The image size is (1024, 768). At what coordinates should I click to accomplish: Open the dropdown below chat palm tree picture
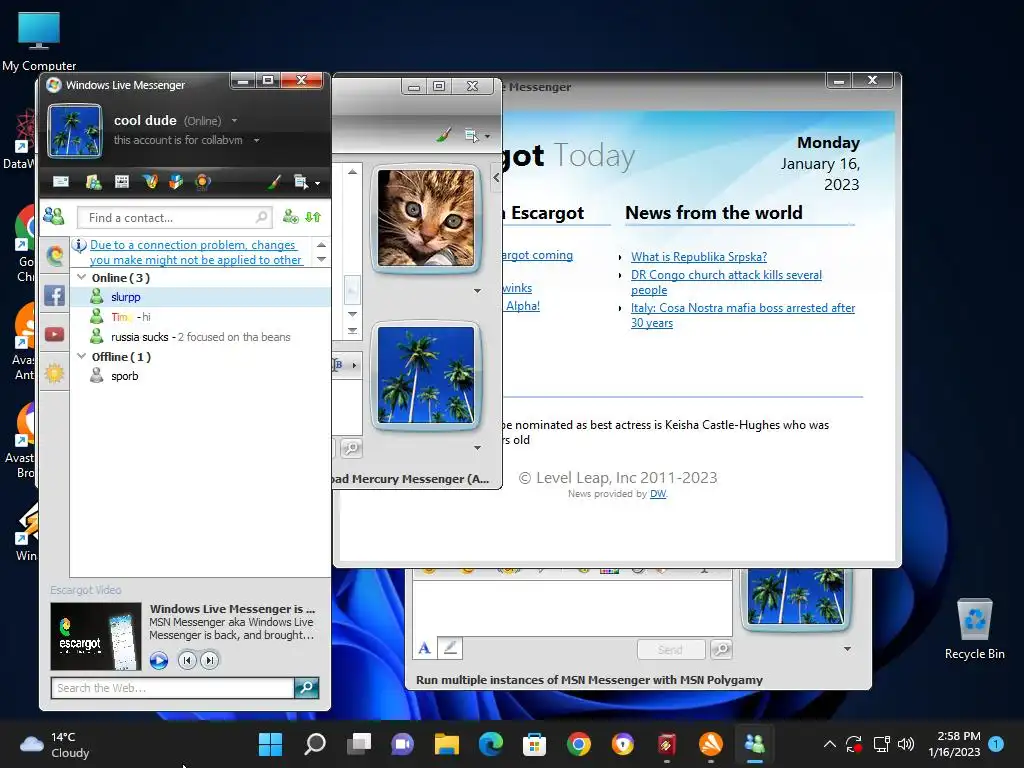(x=477, y=448)
